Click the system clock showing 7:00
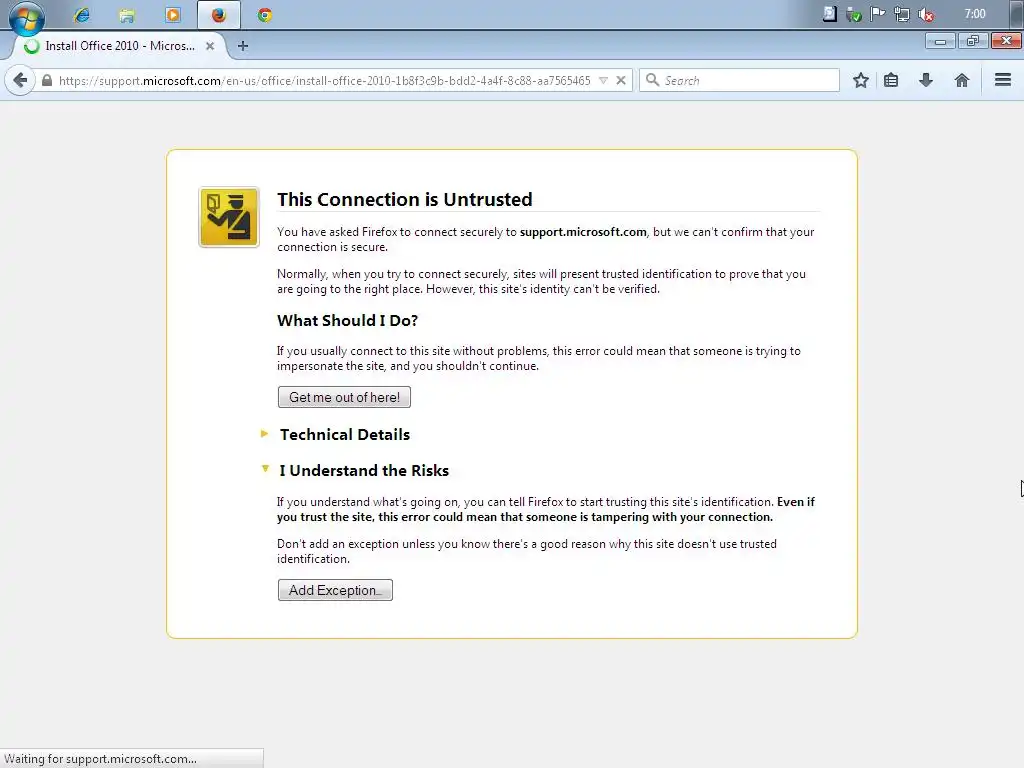The image size is (1024, 768). [974, 14]
